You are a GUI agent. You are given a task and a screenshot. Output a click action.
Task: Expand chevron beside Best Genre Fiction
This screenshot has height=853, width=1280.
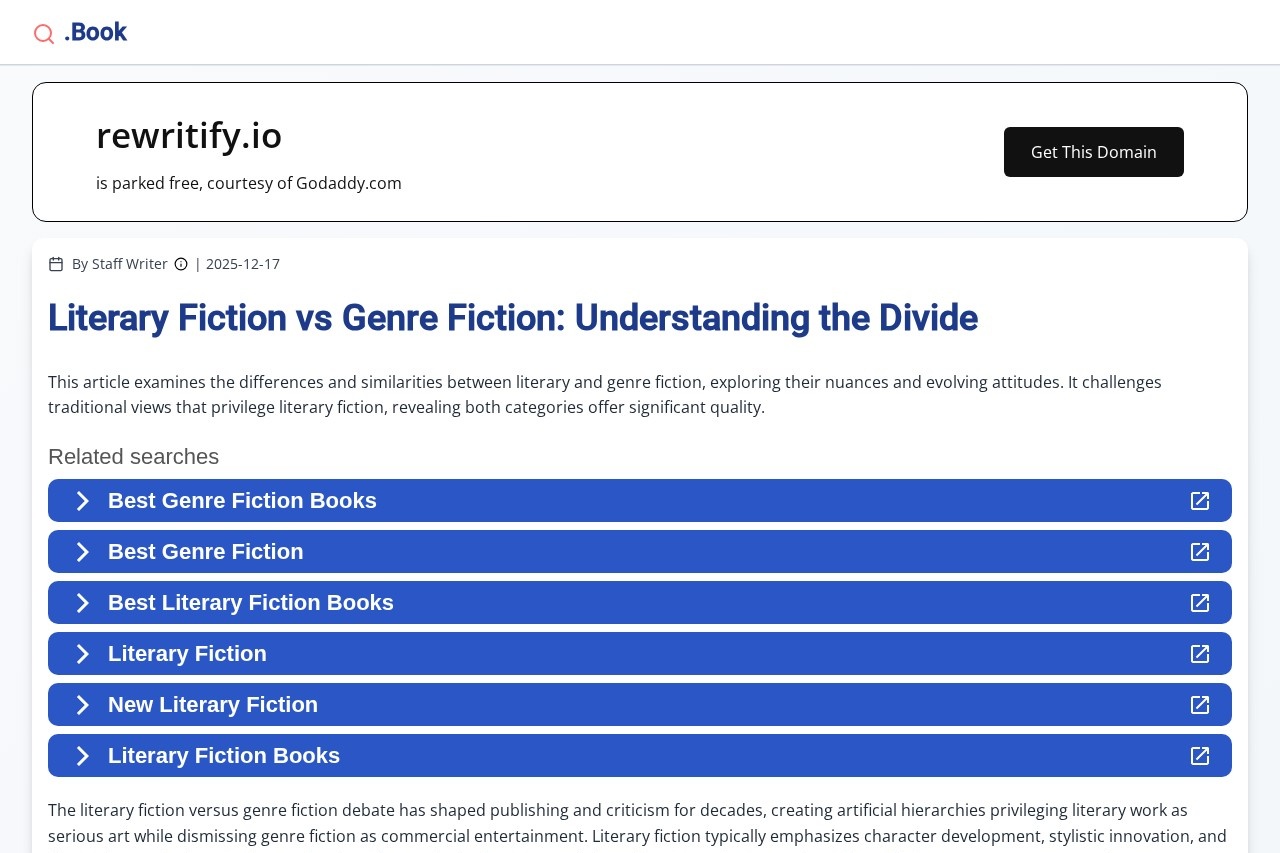(x=83, y=552)
